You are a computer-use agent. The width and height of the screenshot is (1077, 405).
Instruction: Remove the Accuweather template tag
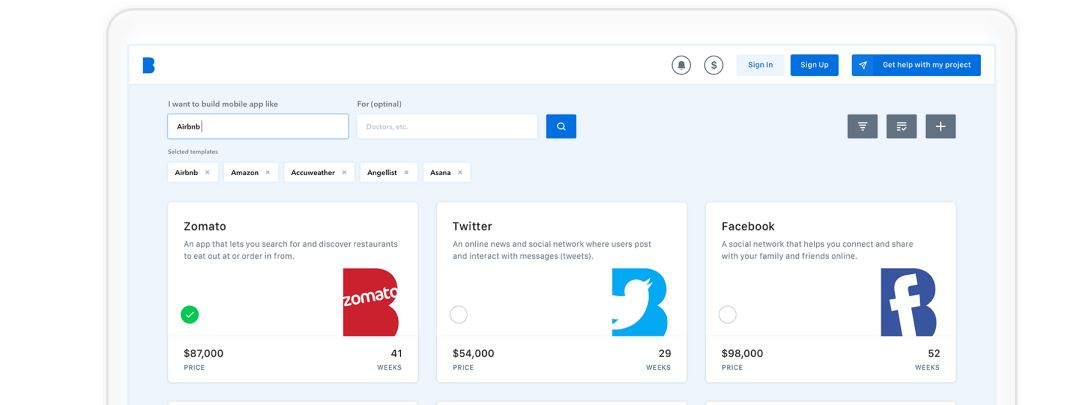pyautogui.click(x=344, y=172)
